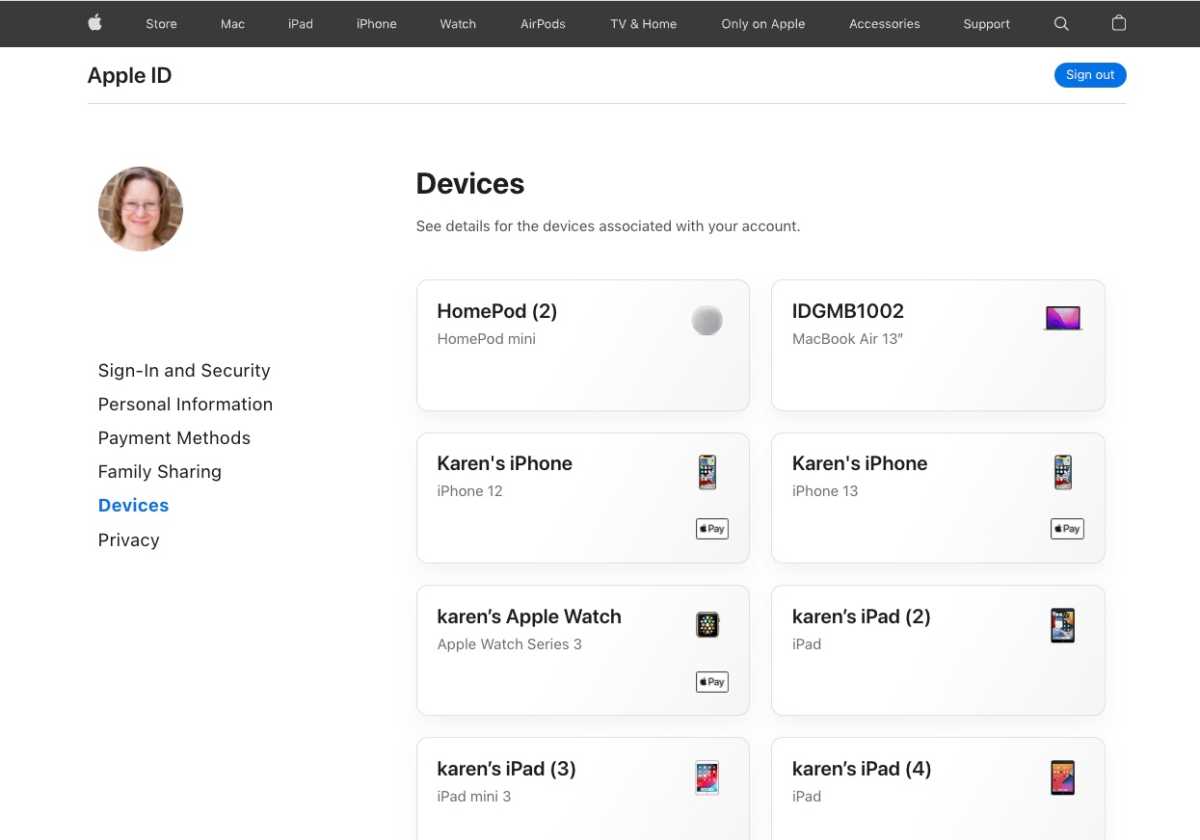Click the HomePod mini device icon
The image size is (1200, 840).
(707, 320)
